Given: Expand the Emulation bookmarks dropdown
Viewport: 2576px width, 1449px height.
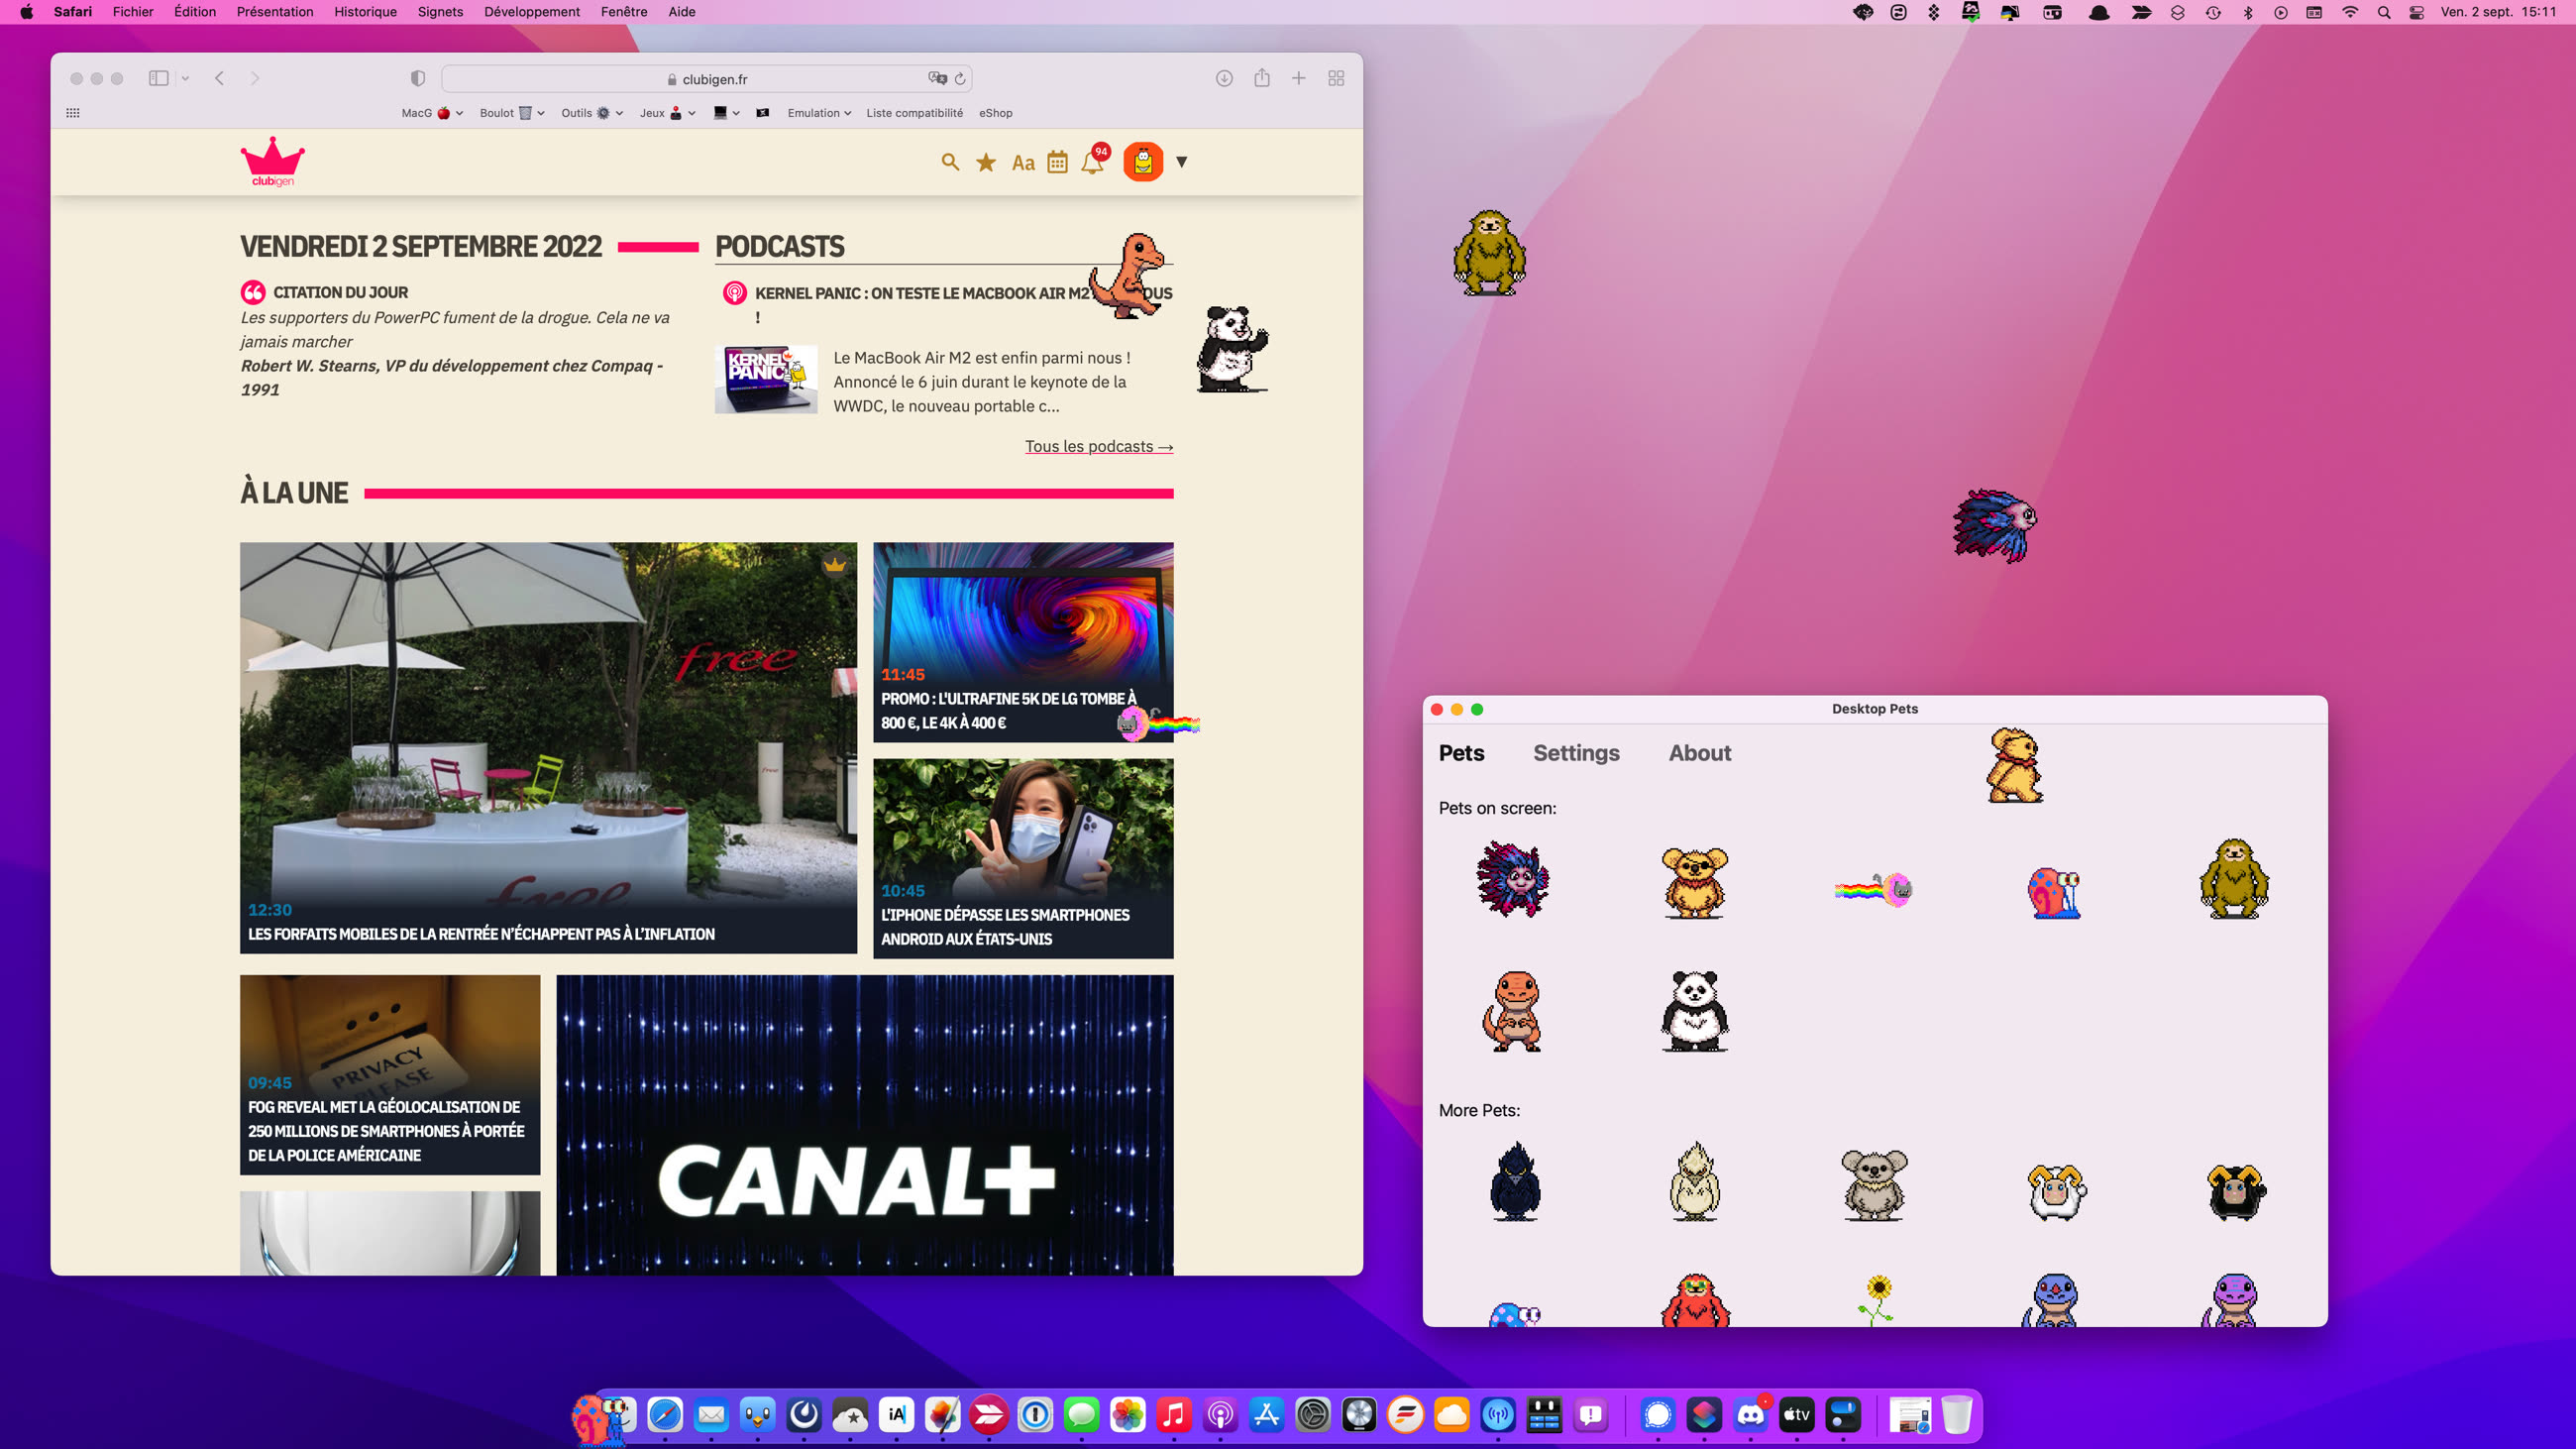Looking at the screenshot, I should 848,113.
